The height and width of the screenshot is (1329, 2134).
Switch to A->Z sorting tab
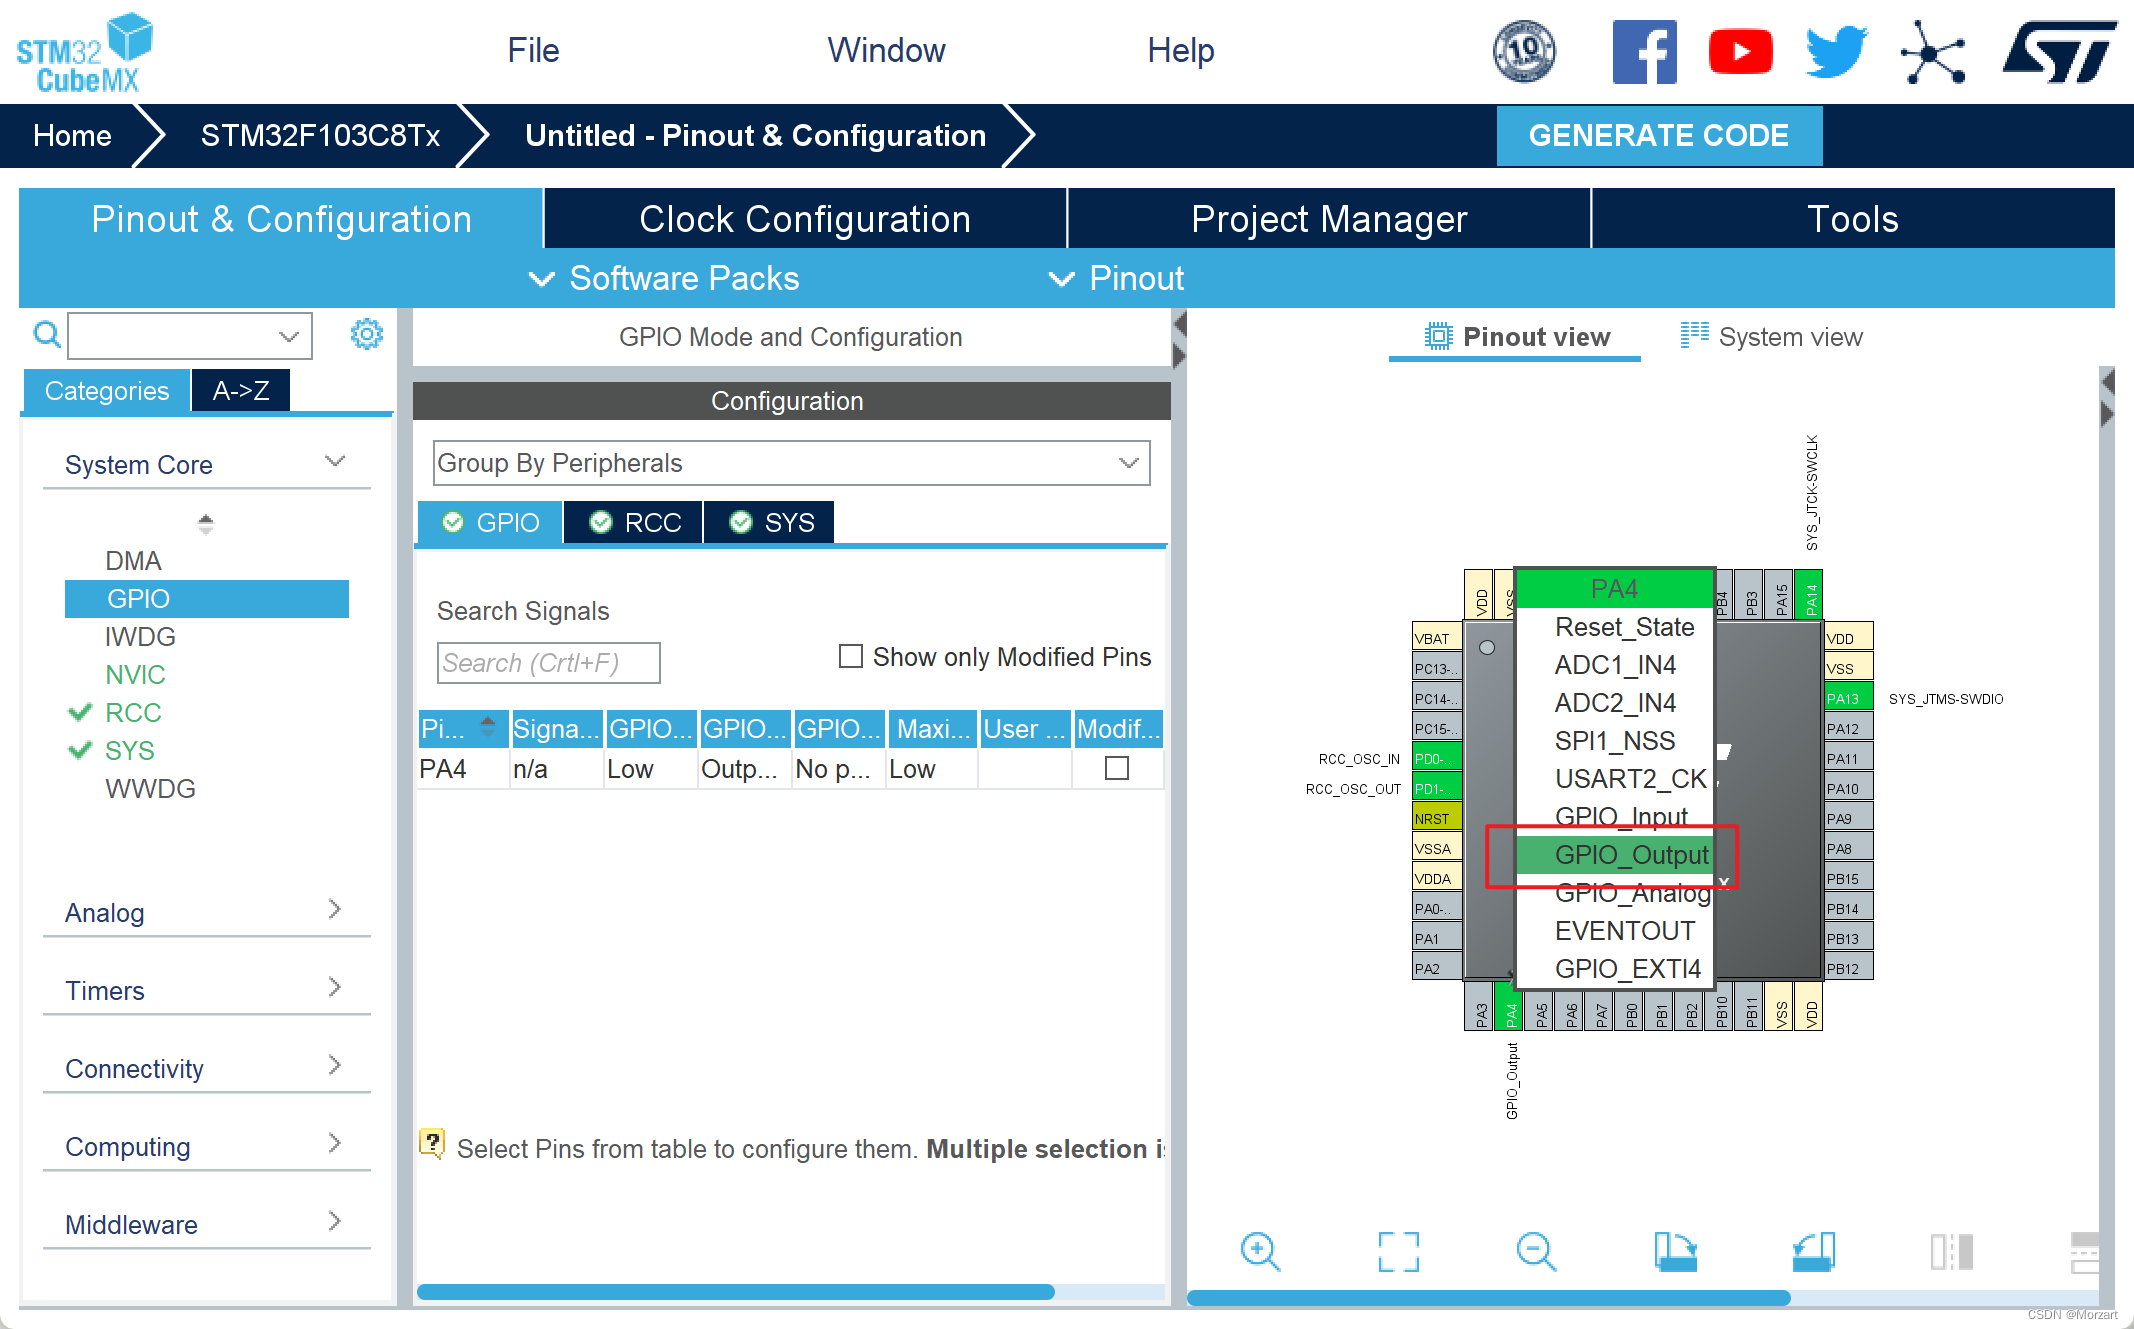pos(241,390)
